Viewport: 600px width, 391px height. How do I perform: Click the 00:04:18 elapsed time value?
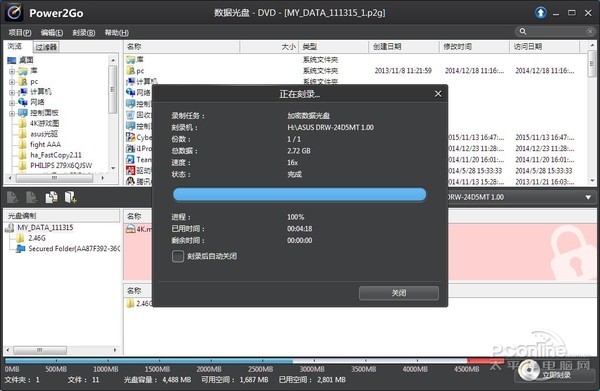tap(300, 229)
